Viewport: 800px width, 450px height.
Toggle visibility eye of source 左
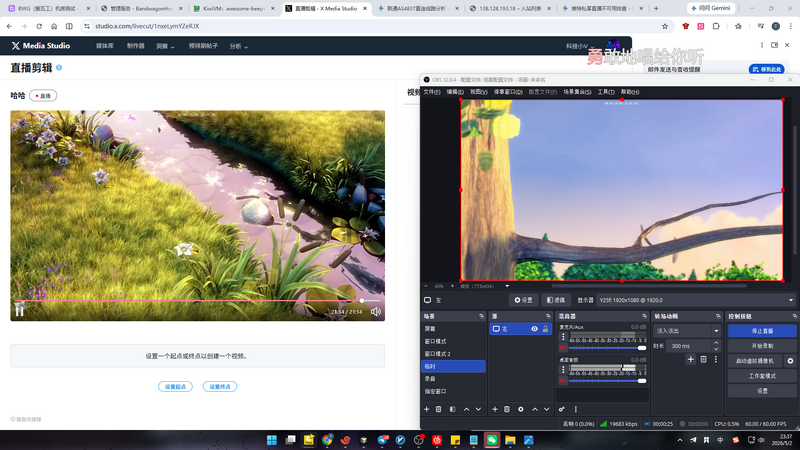coord(534,329)
